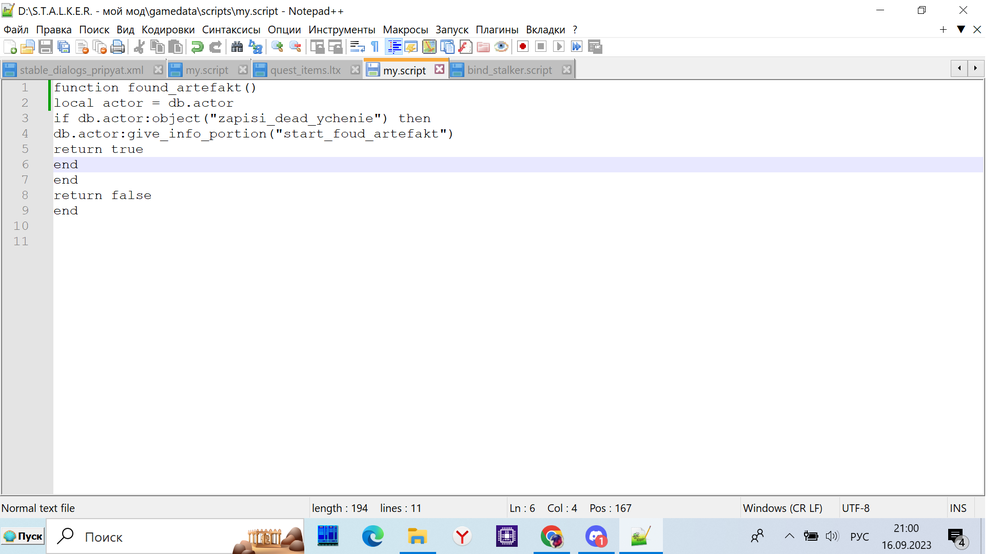Click the Save file toolbar icon
This screenshot has width=1000, height=554.
[x=45, y=47]
